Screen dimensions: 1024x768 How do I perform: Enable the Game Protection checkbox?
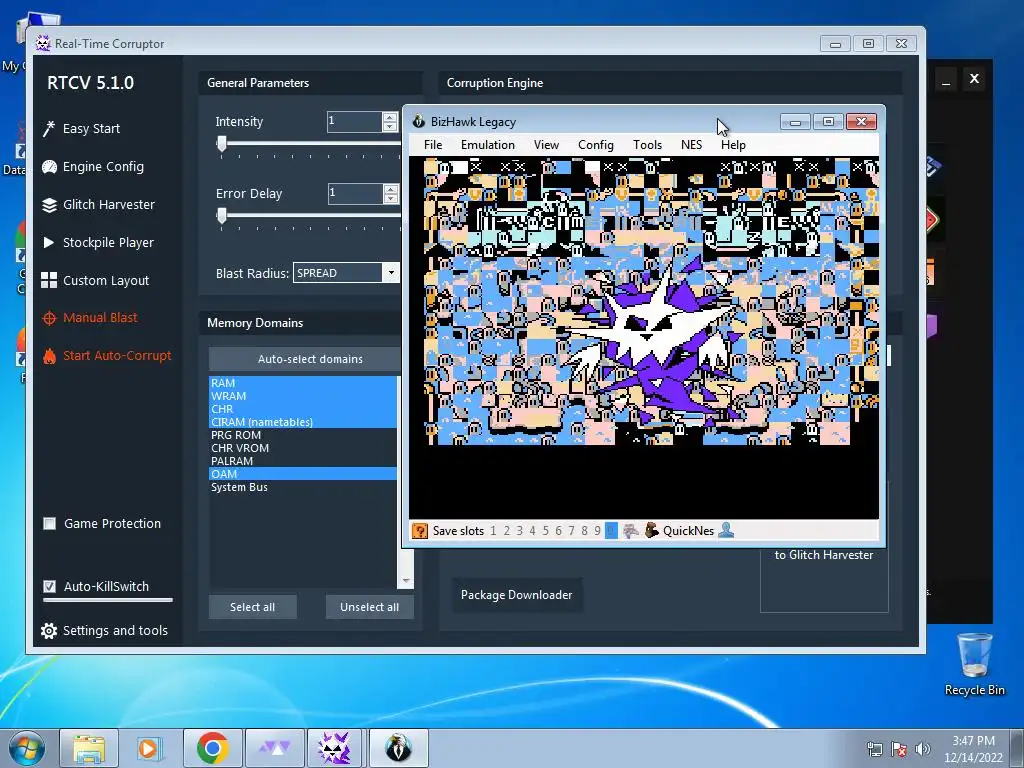tap(49, 524)
